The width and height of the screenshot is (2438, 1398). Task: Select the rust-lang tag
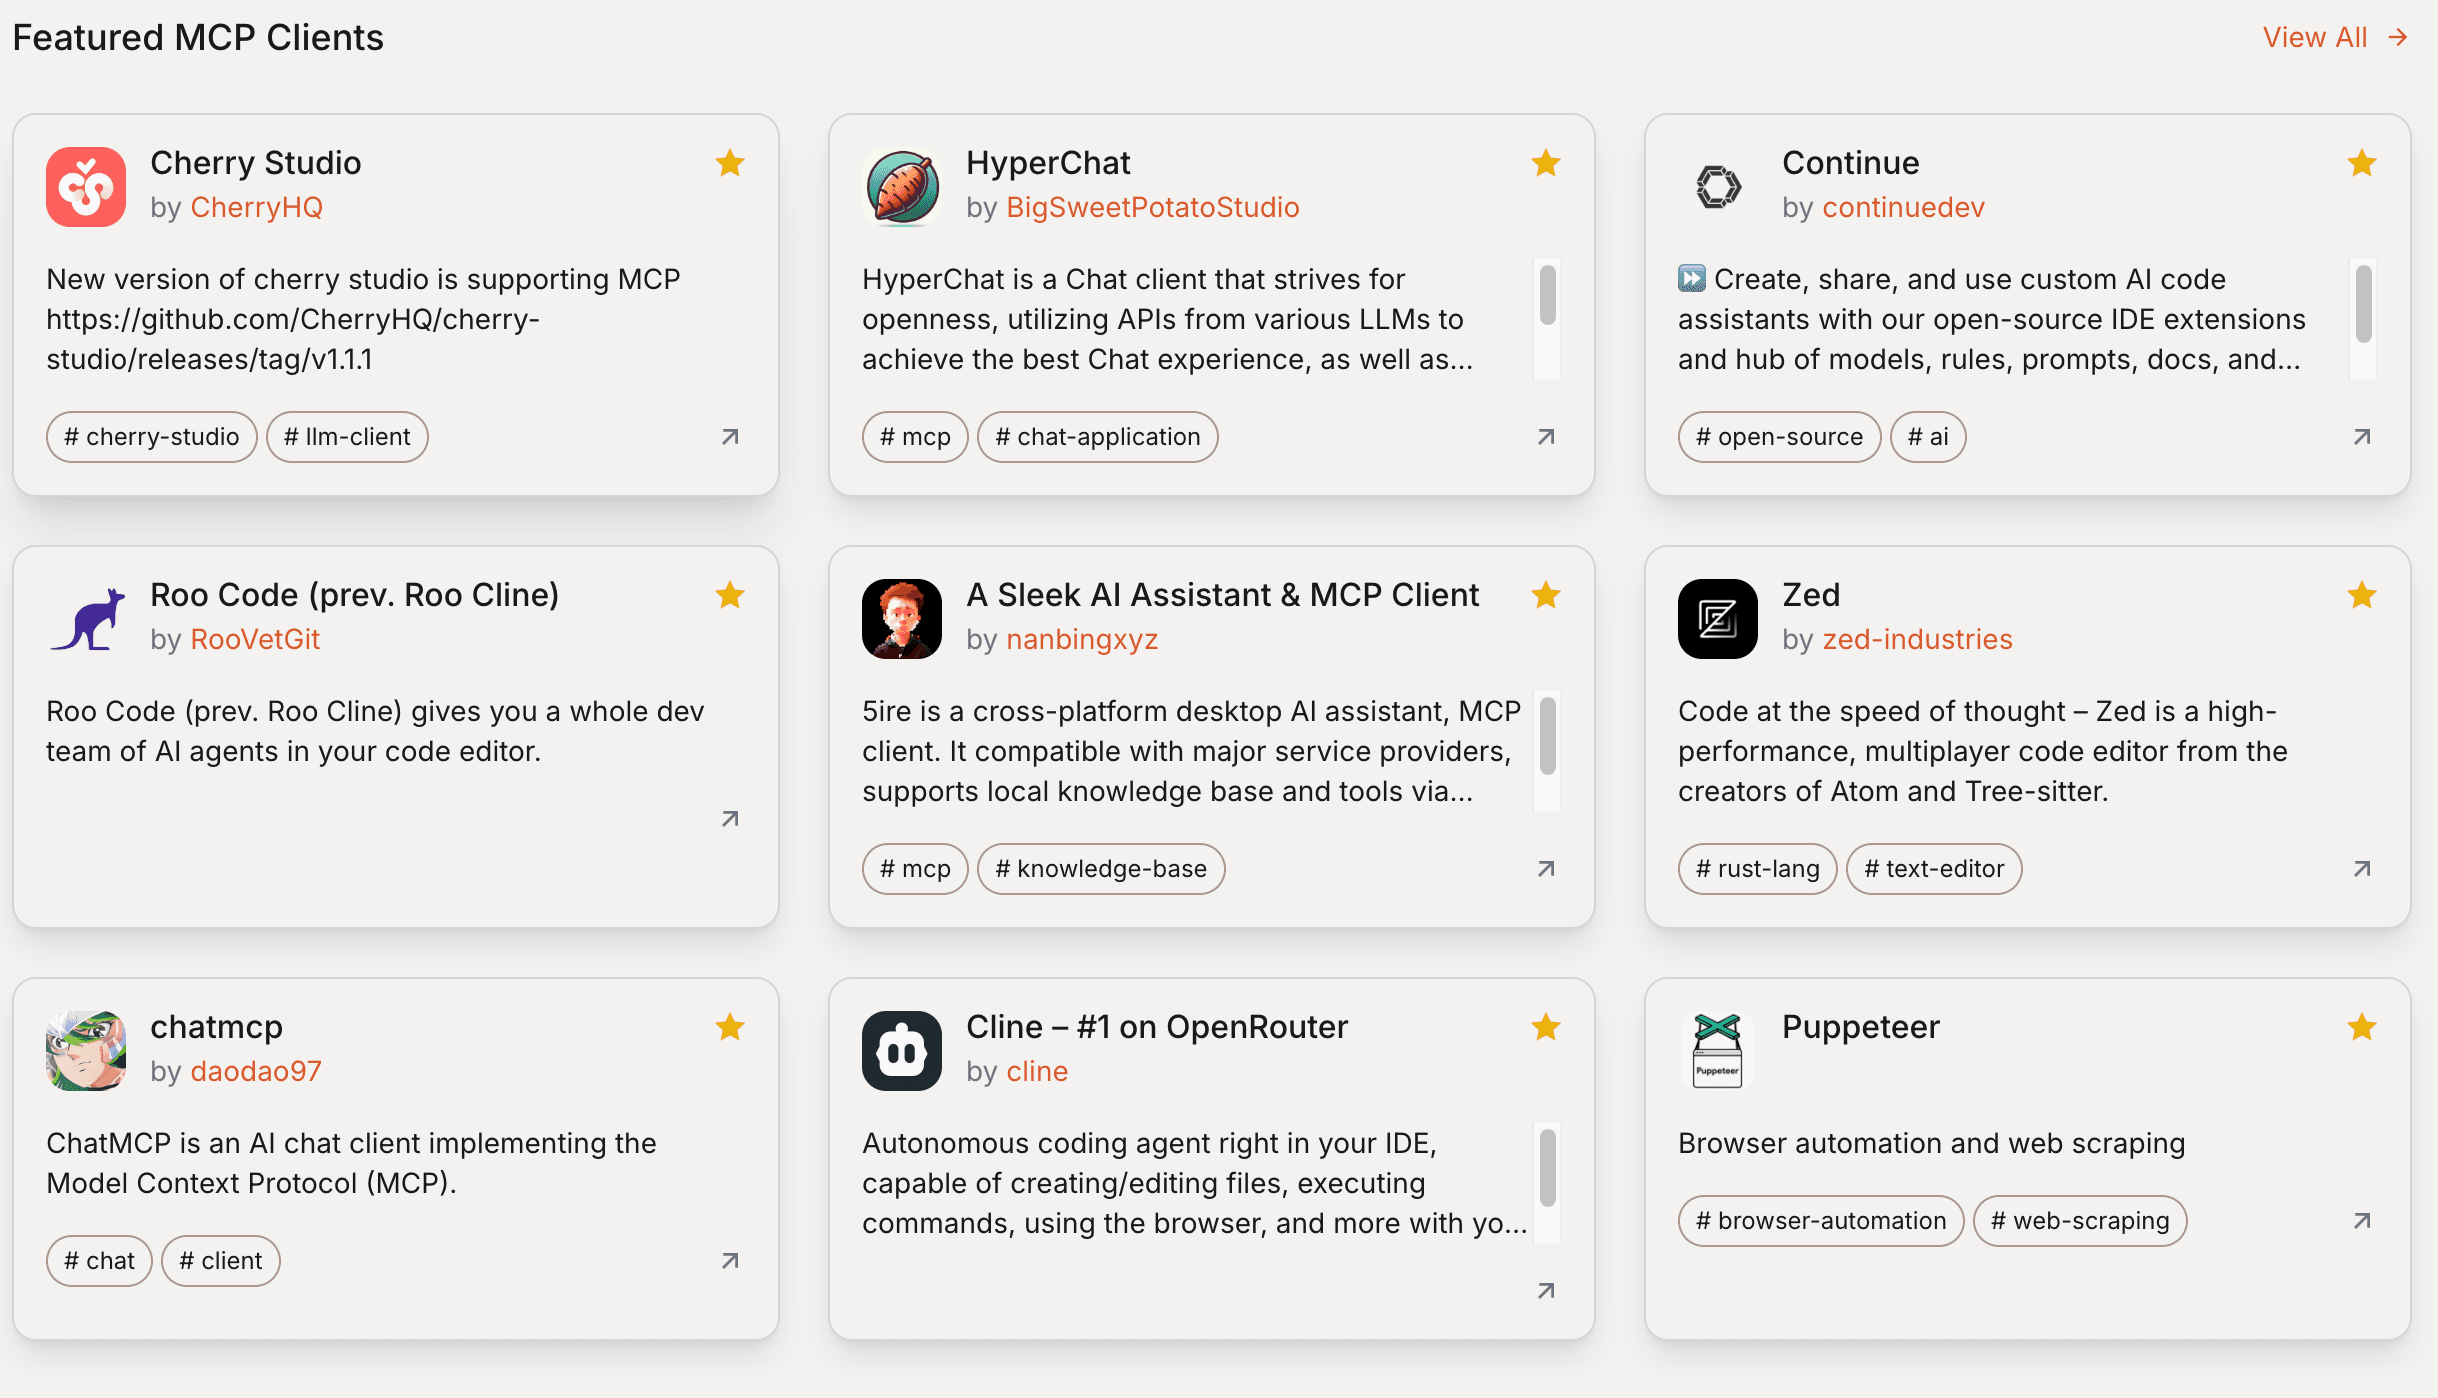click(1758, 869)
